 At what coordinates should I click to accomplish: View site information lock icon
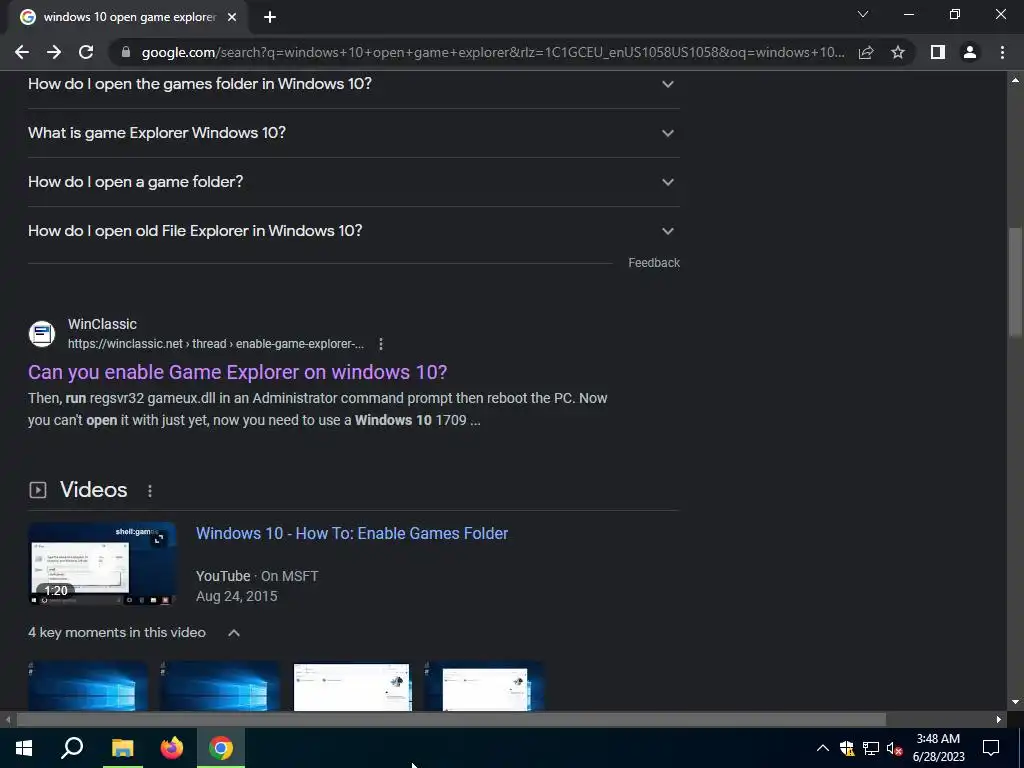coord(126,52)
